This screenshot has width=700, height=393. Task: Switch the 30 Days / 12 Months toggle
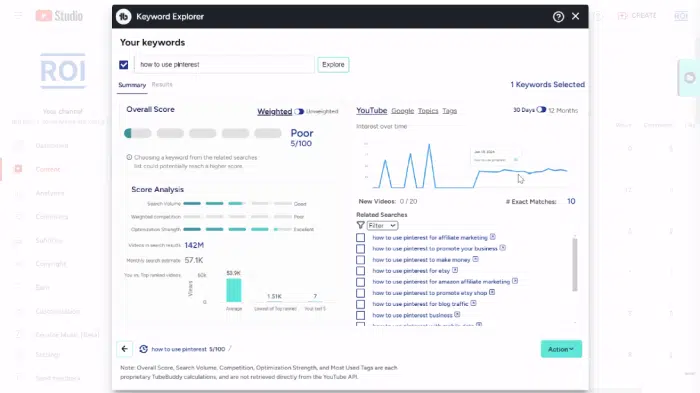[x=541, y=110]
